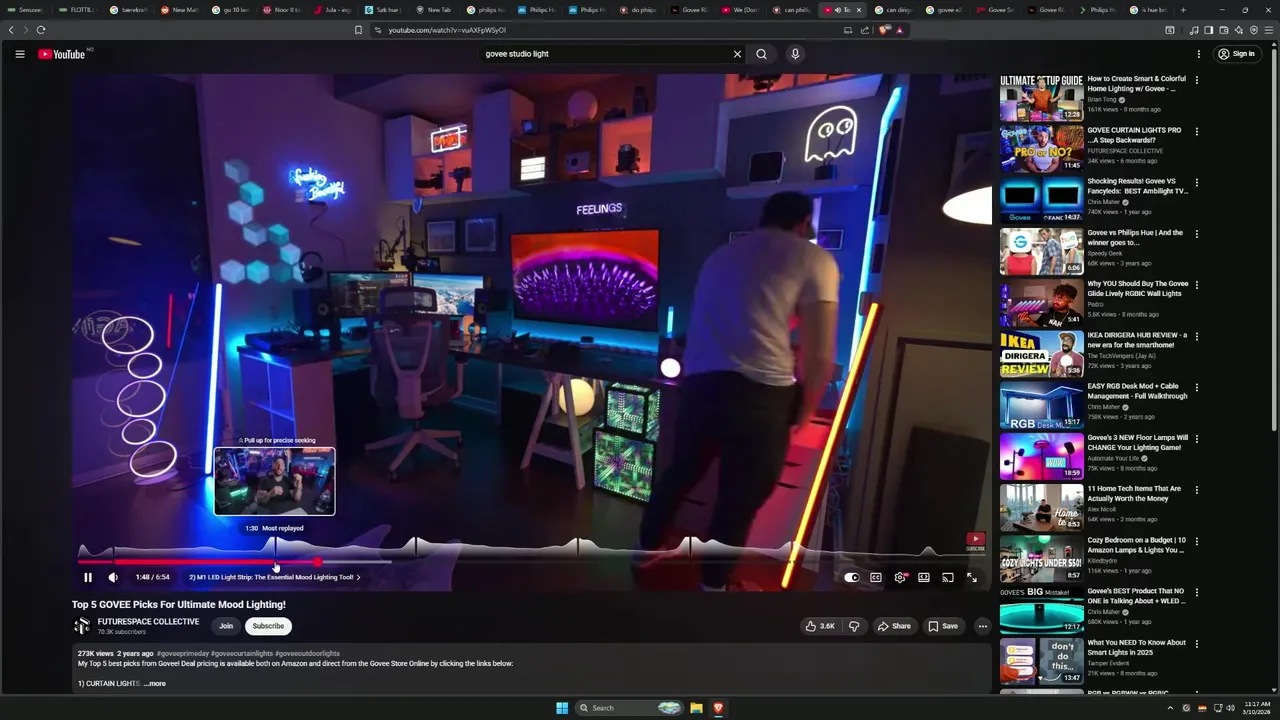Share the video

pyautogui.click(x=894, y=626)
